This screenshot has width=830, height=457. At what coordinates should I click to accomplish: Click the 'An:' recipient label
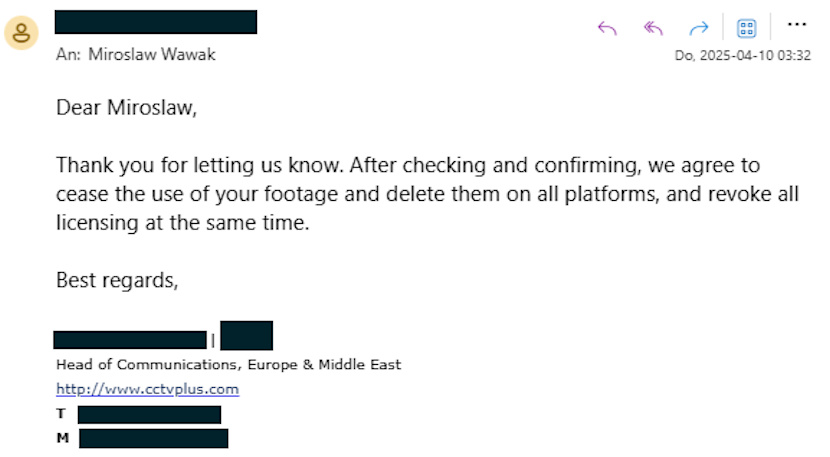point(68,55)
